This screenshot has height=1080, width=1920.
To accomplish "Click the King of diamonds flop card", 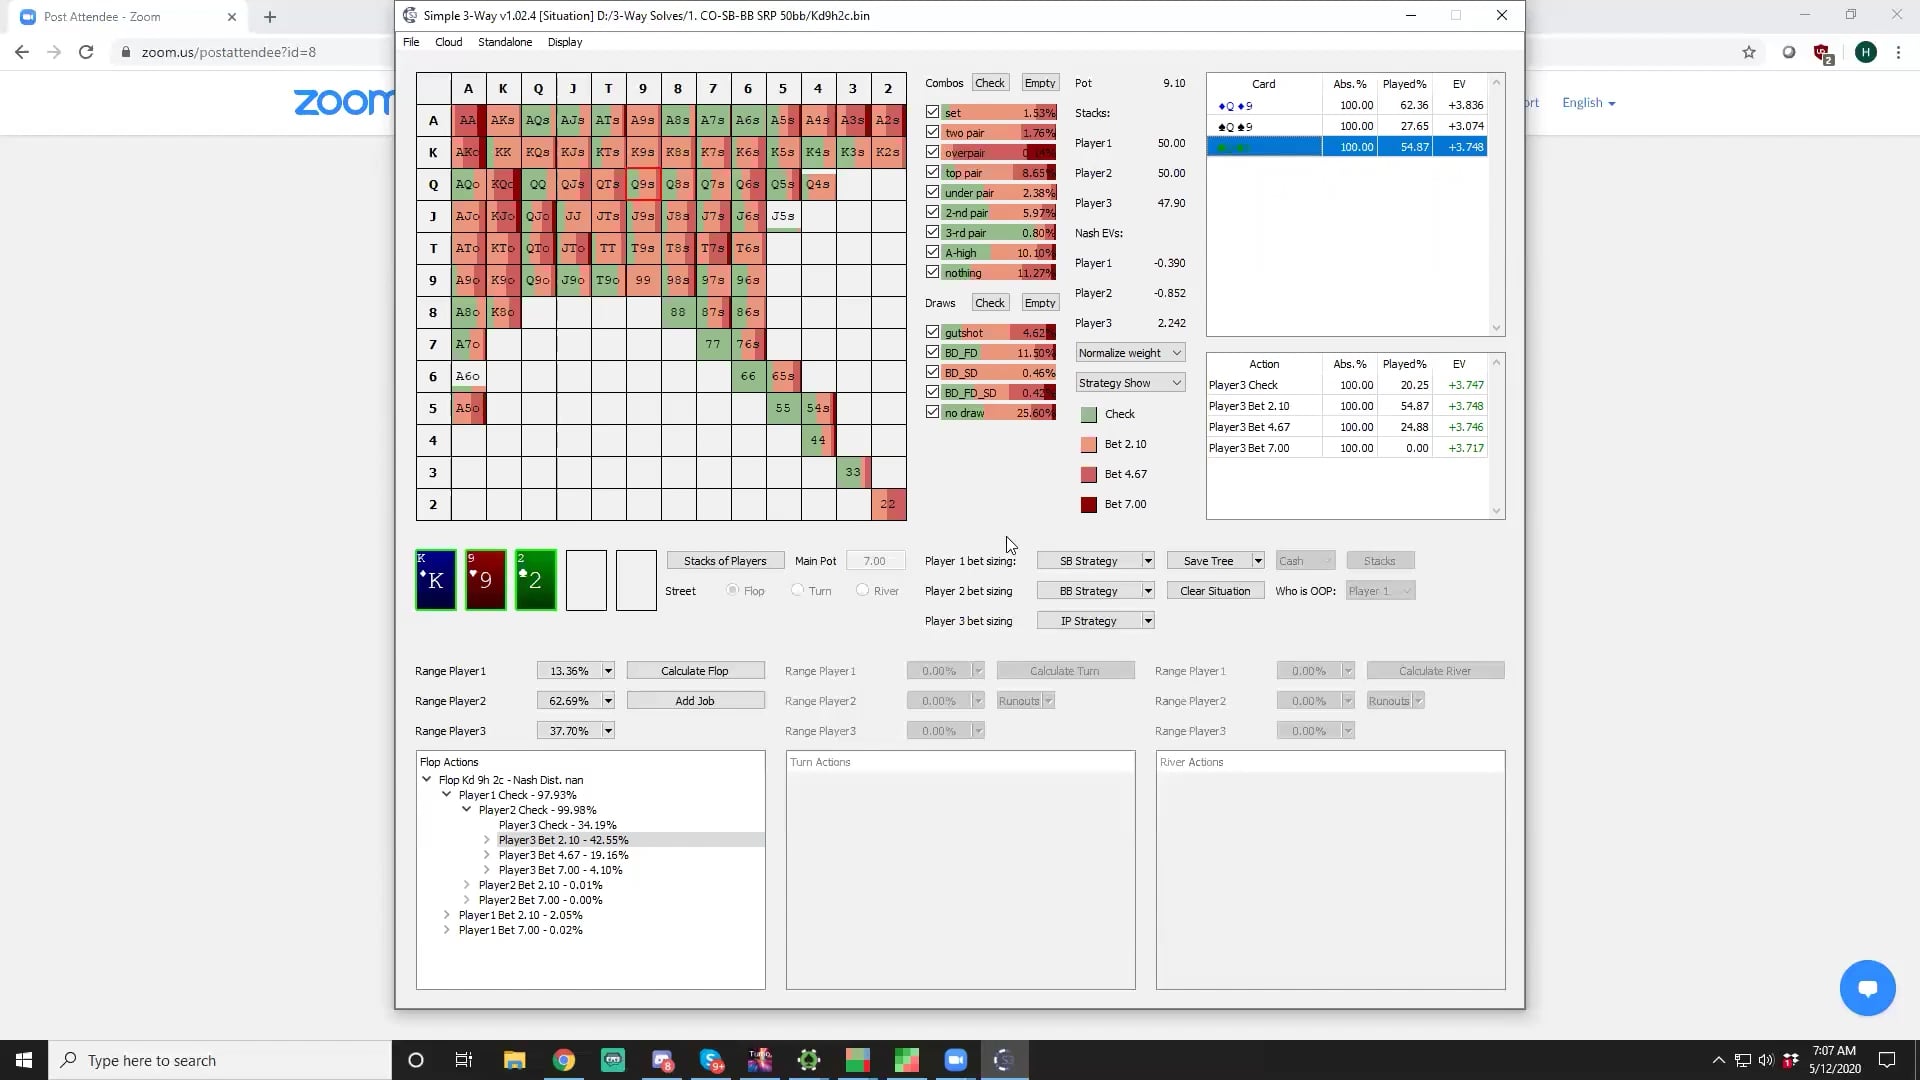I will tap(436, 580).
